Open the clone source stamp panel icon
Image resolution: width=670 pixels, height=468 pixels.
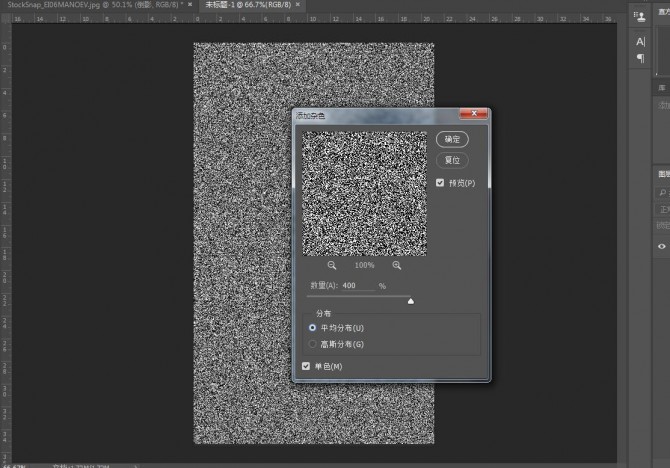tap(640, 16)
